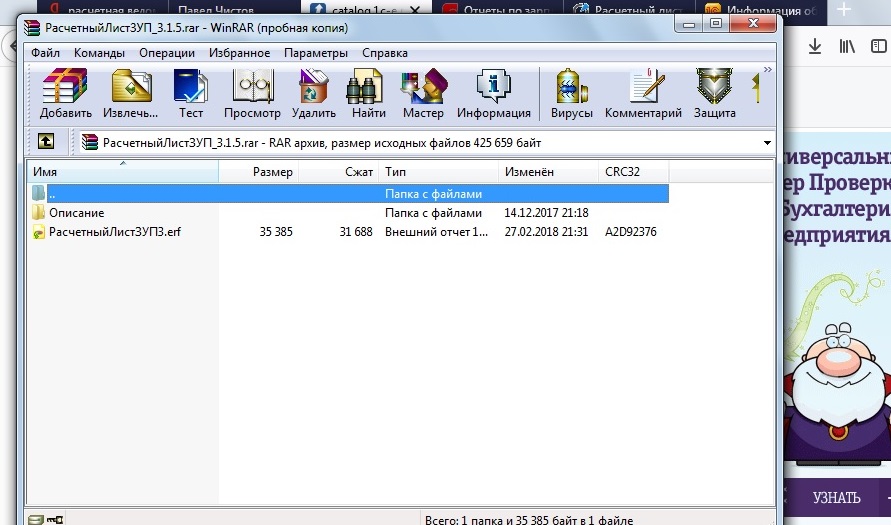
Task: Click the key icon in status bar
Action: point(55,519)
